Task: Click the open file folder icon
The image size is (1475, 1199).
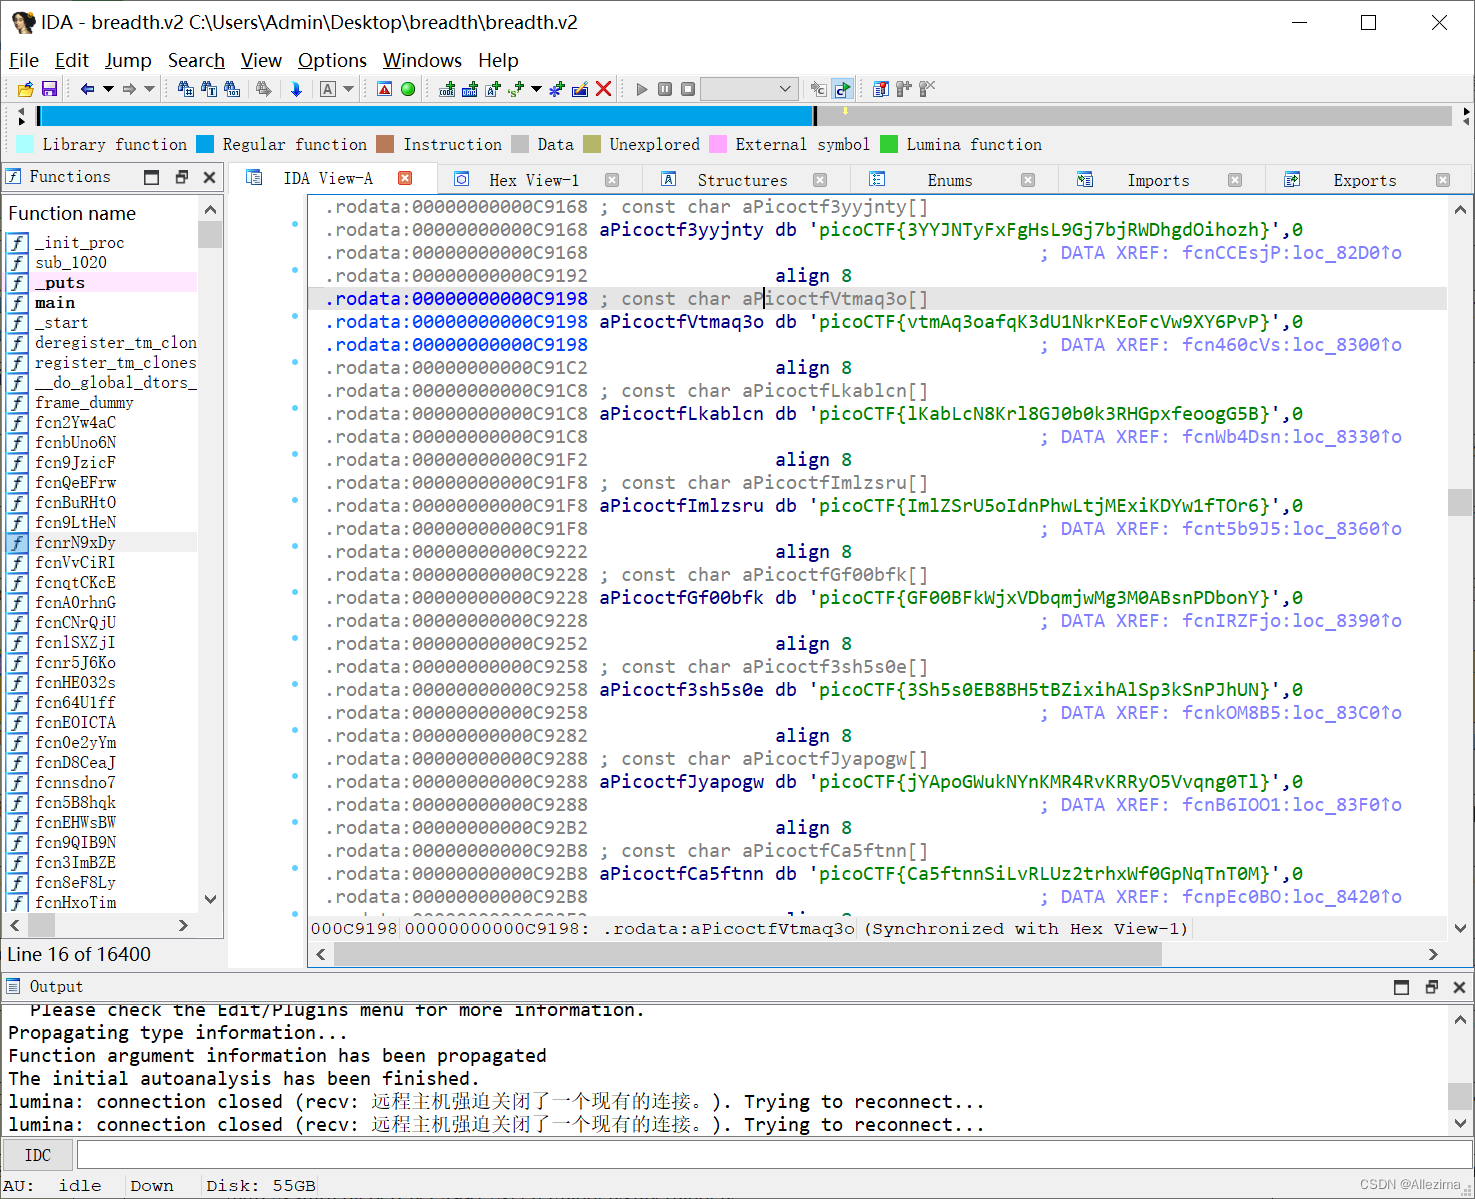Action: pos(25,89)
